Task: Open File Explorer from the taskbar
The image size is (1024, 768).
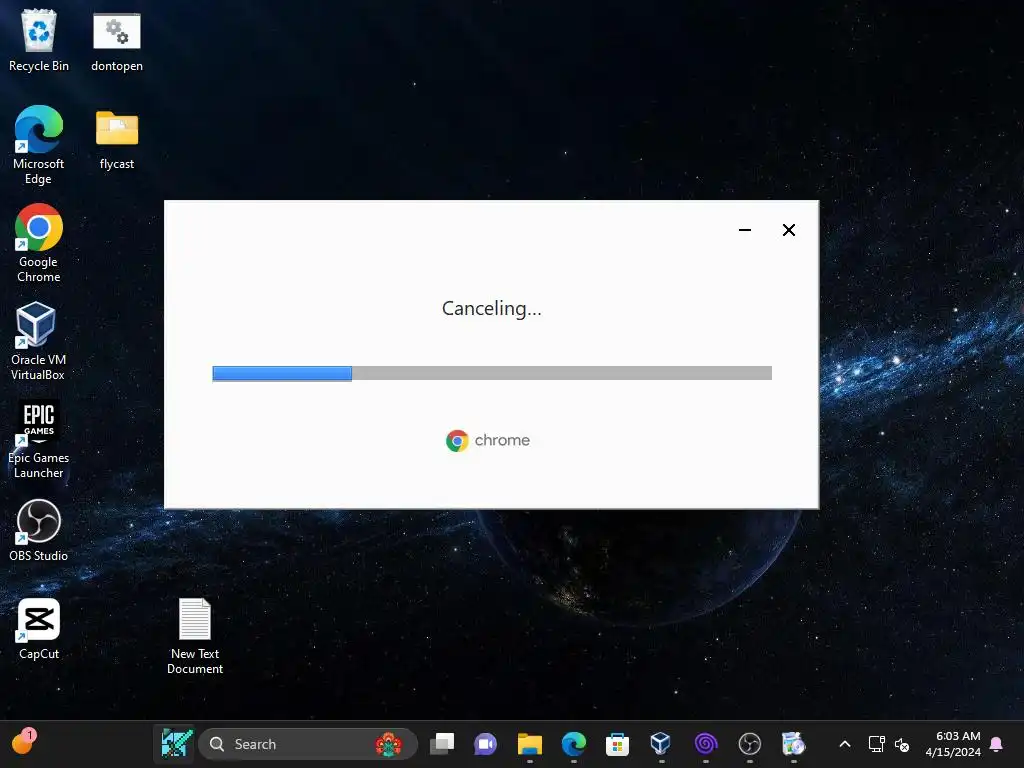Action: tap(530, 744)
